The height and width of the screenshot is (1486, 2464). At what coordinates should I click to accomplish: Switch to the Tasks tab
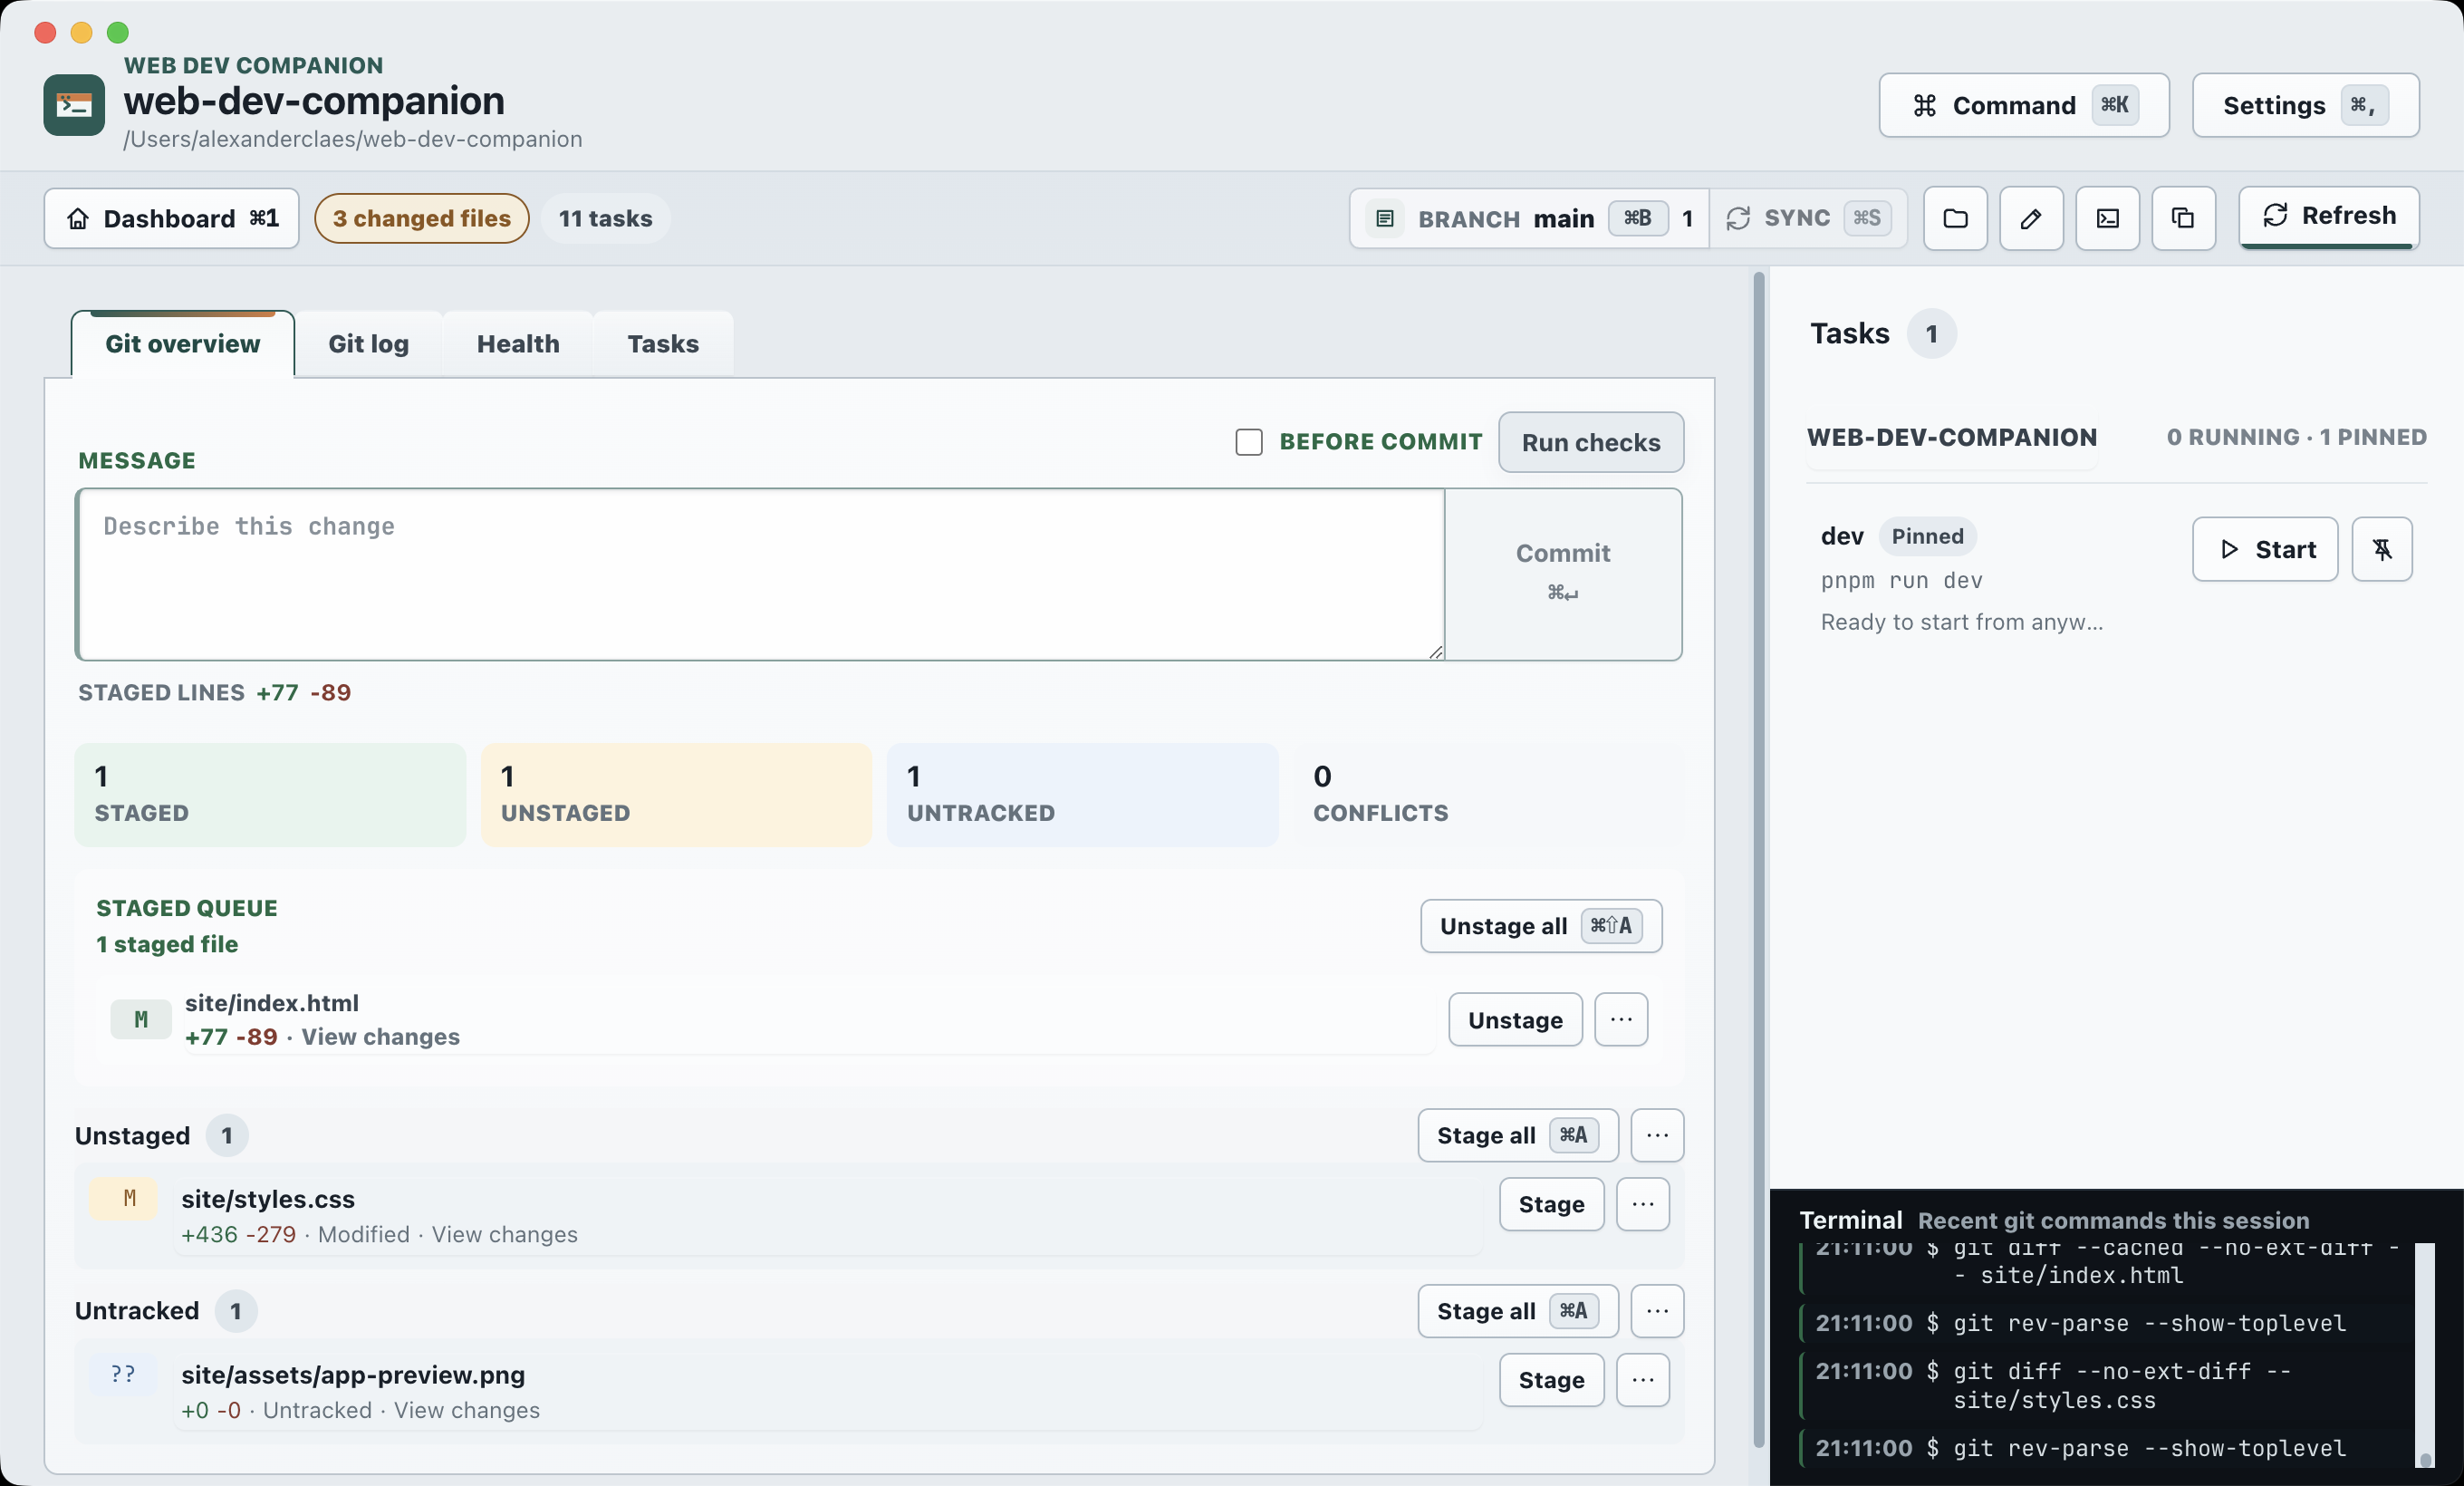tap(663, 344)
